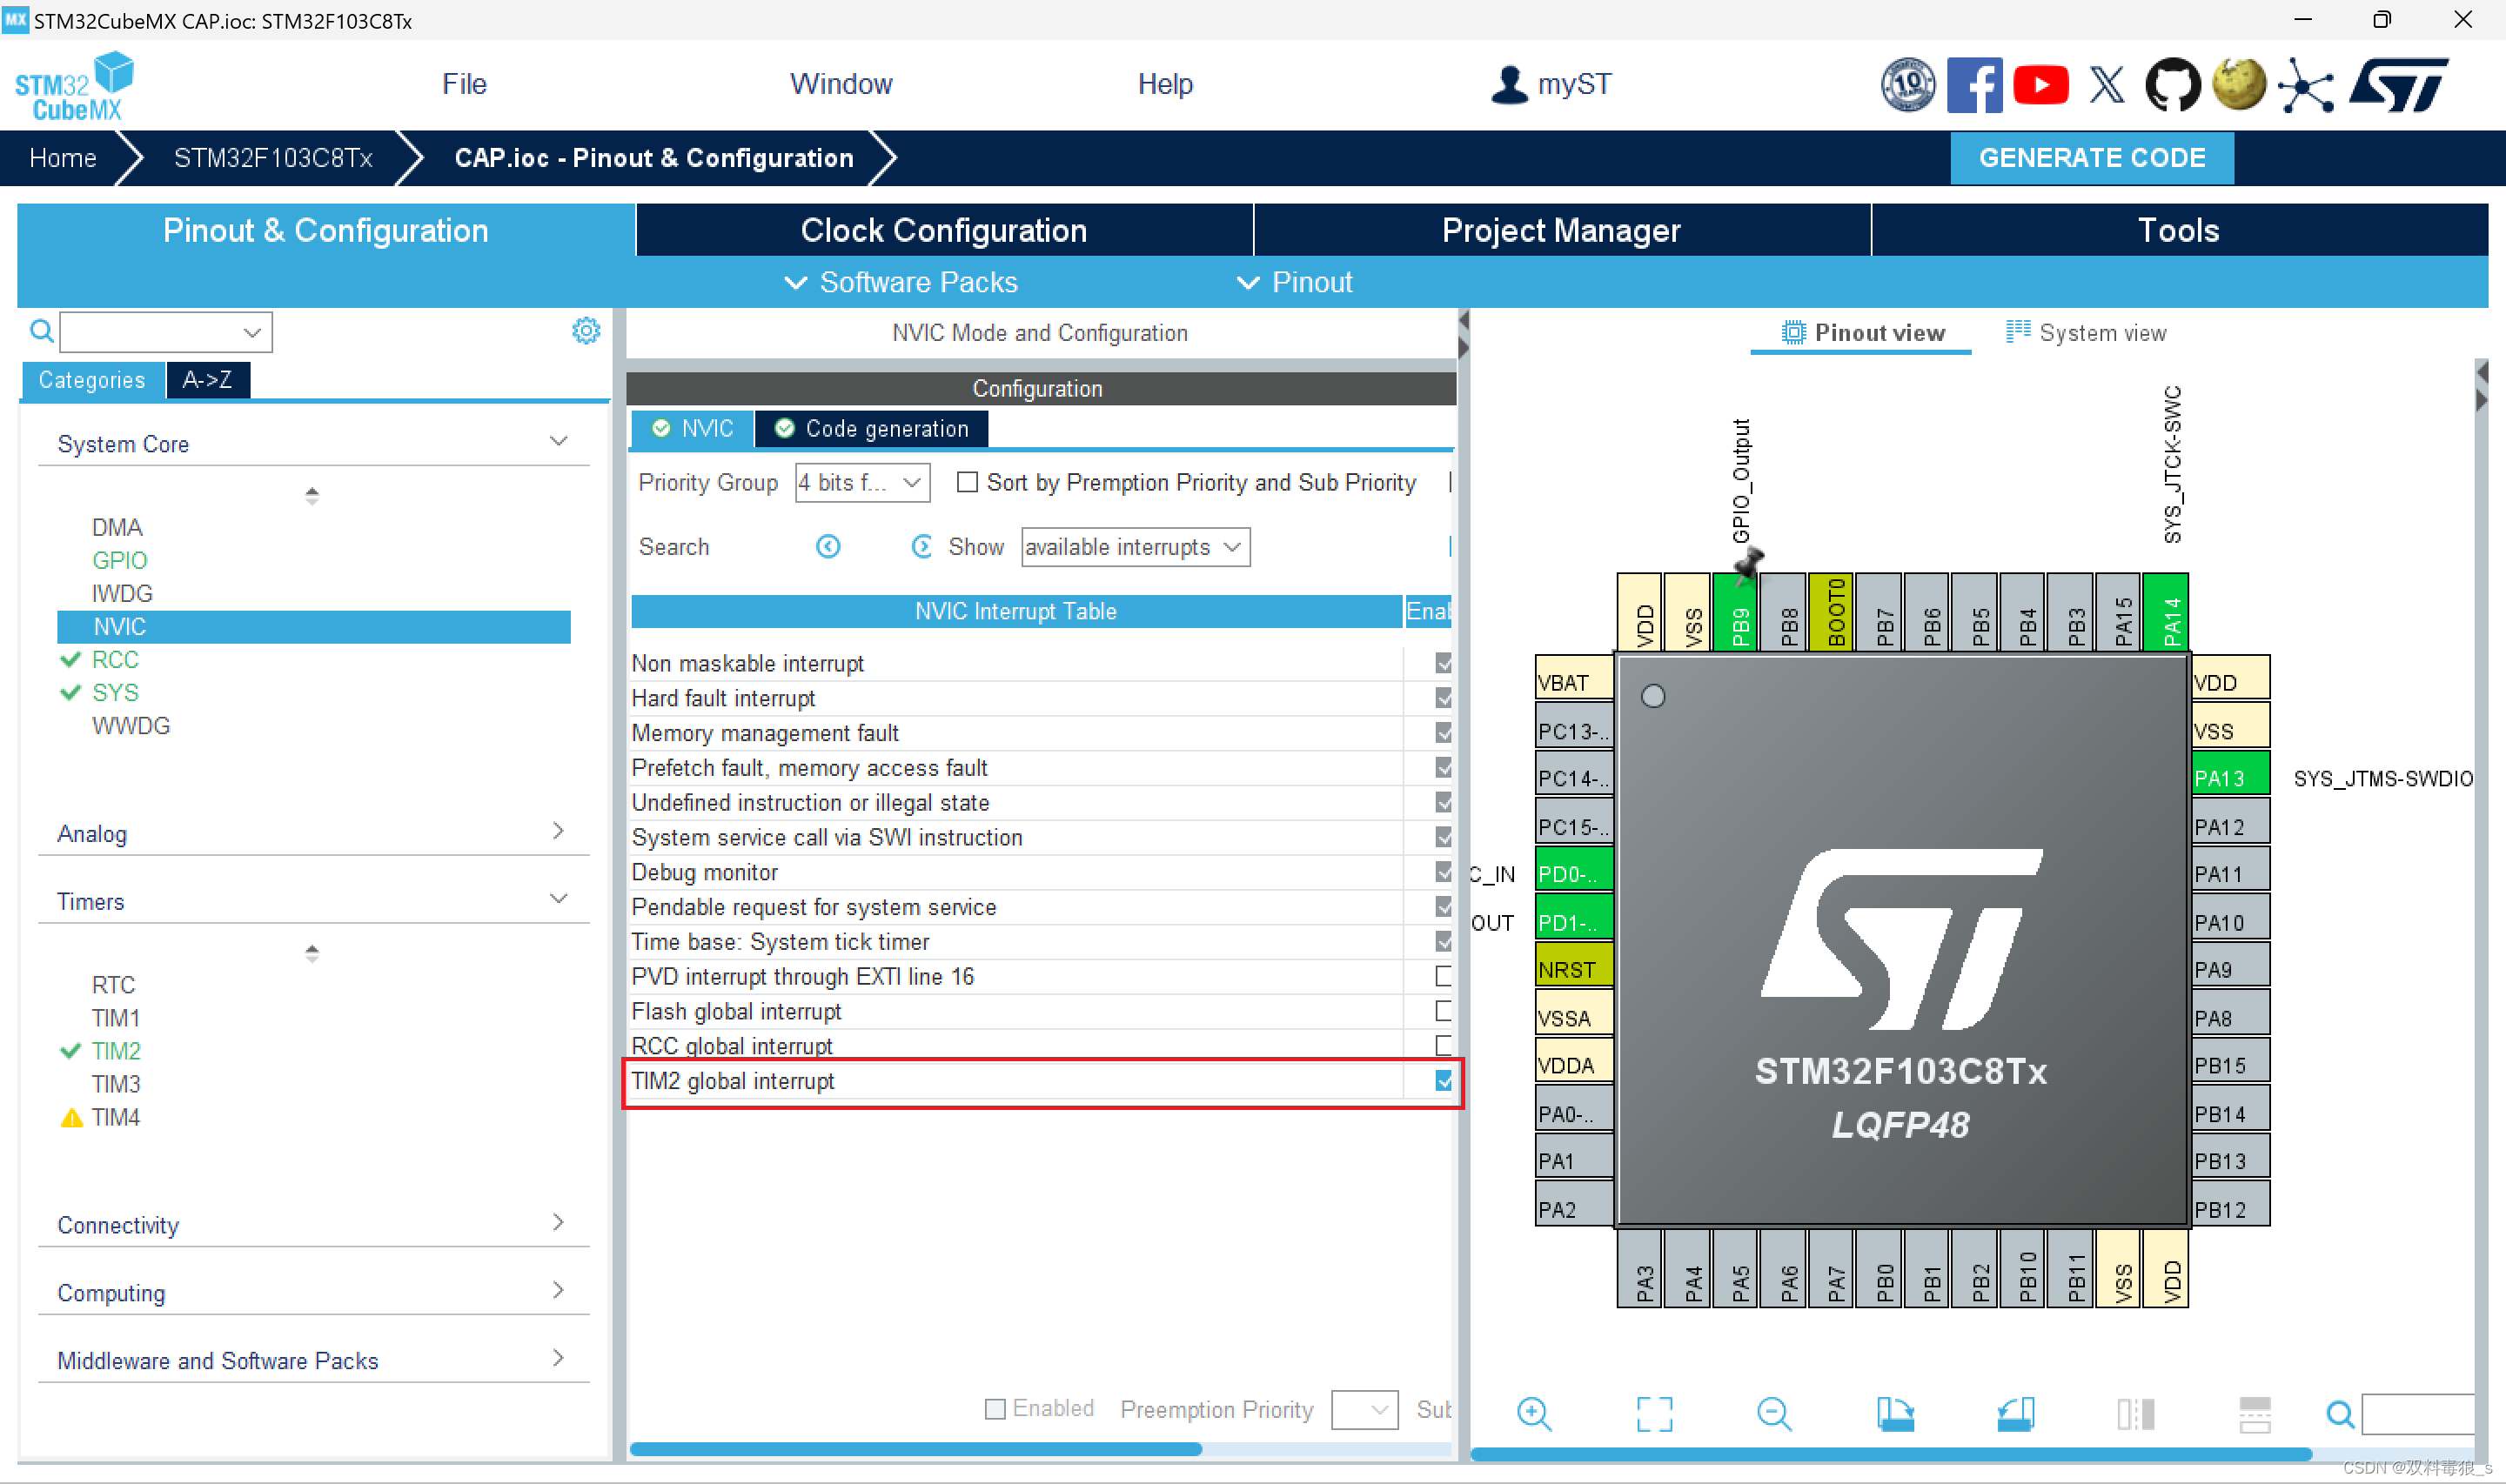Viewport: 2506px width, 1484px height.
Task: Open the YouTube icon in header
Action: 2040,85
